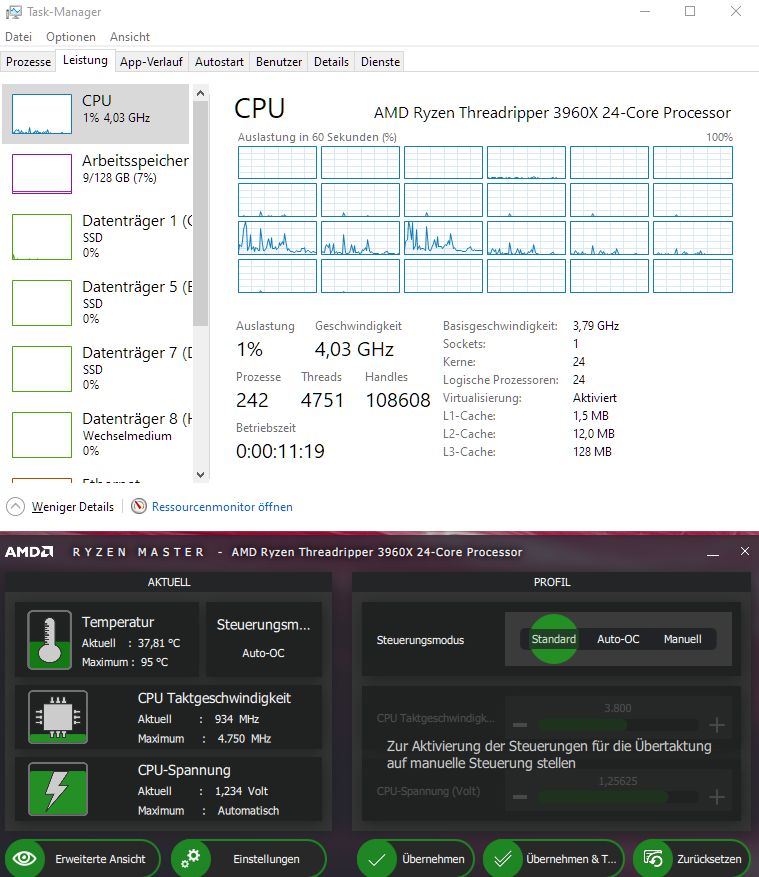Click the Übernehmen button
This screenshot has width=759, height=877.
416,859
